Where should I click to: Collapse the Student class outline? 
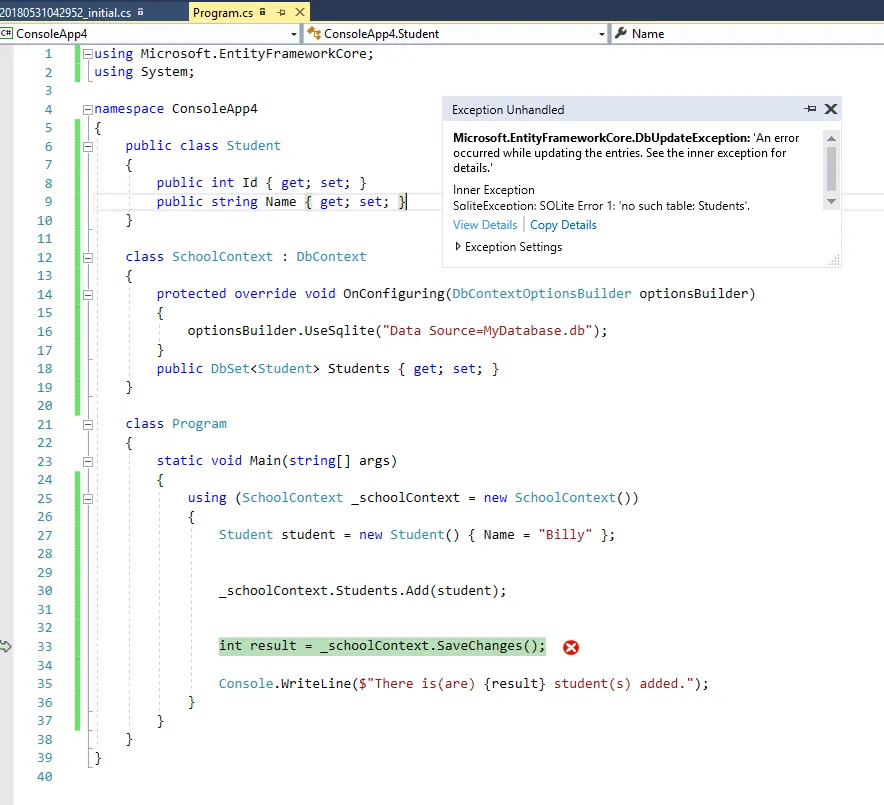point(88,146)
